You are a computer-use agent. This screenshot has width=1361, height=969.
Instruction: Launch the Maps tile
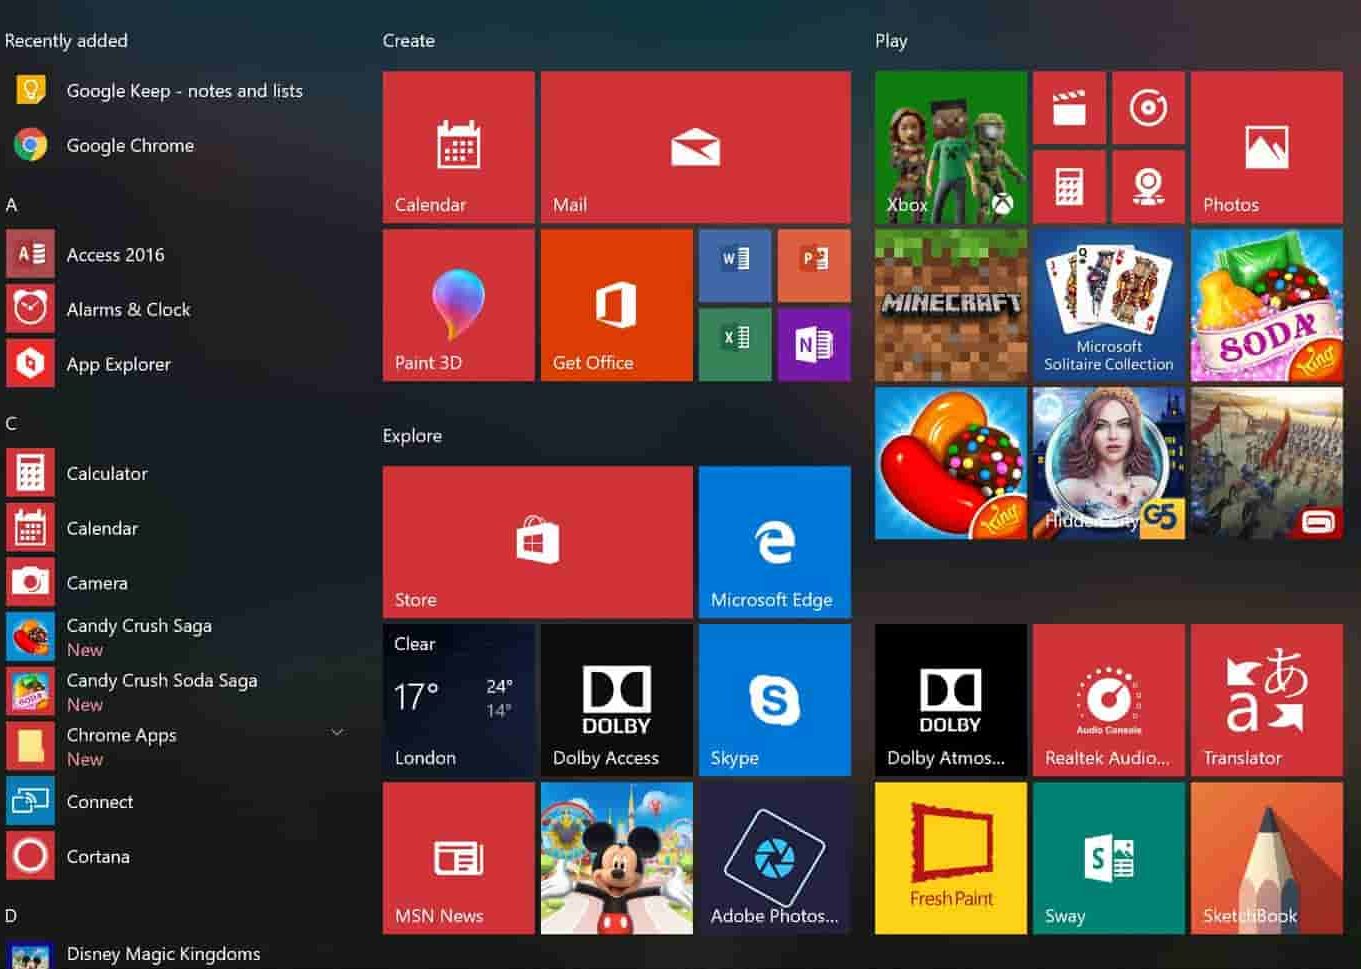(1149, 187)
